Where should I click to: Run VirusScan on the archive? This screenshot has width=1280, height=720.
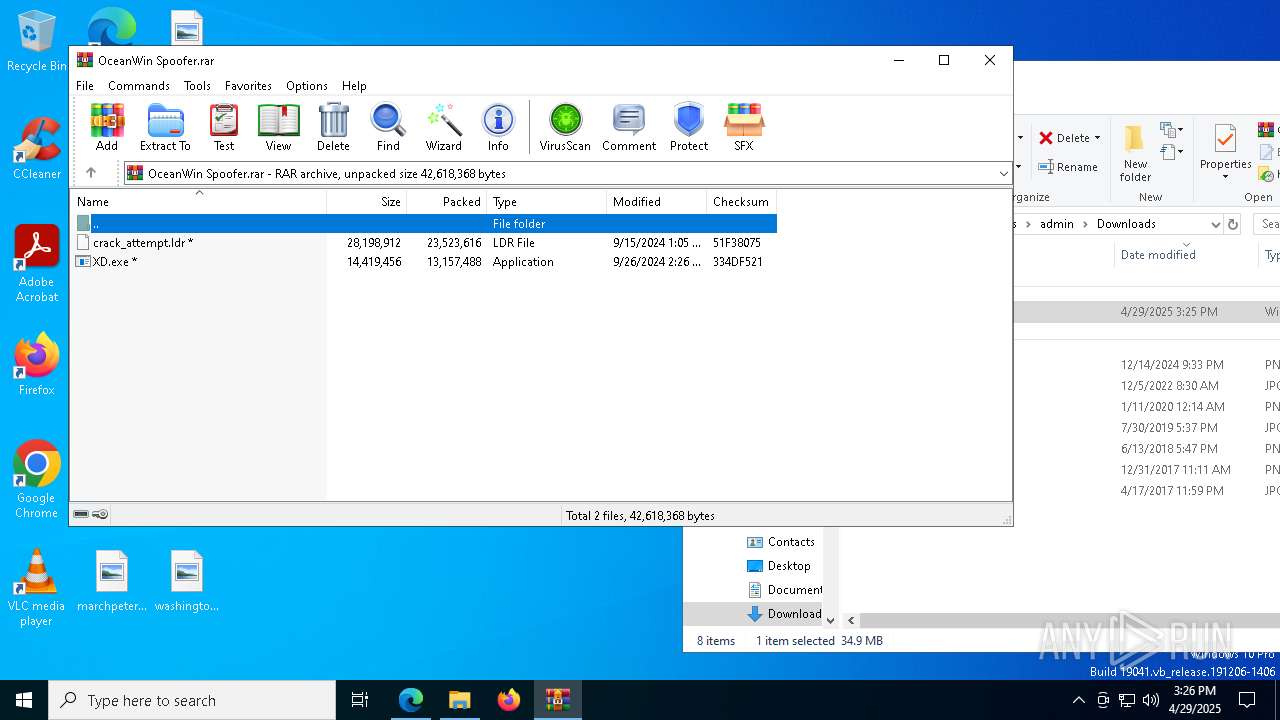565,127
